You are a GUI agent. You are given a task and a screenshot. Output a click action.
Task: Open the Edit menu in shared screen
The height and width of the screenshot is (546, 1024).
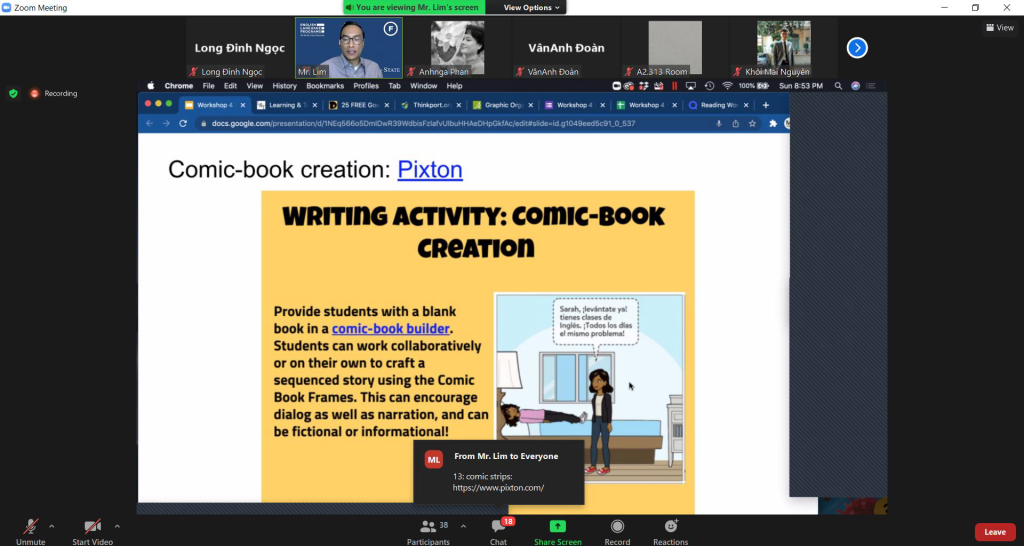(x=231, y=86)
